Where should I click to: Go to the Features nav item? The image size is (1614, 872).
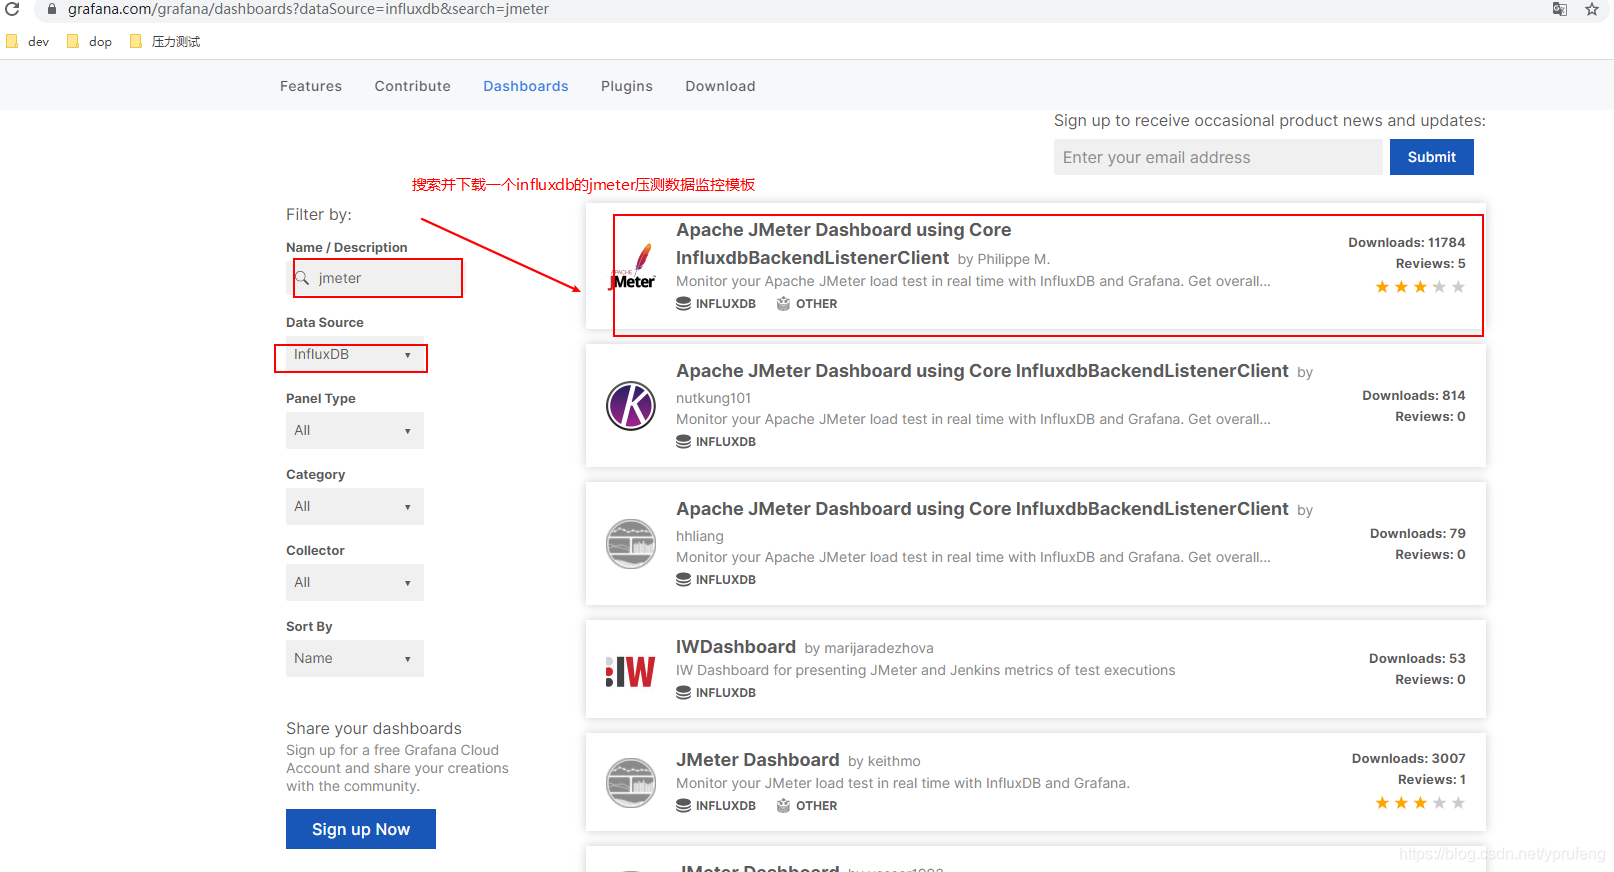click(x=311, y=86)
